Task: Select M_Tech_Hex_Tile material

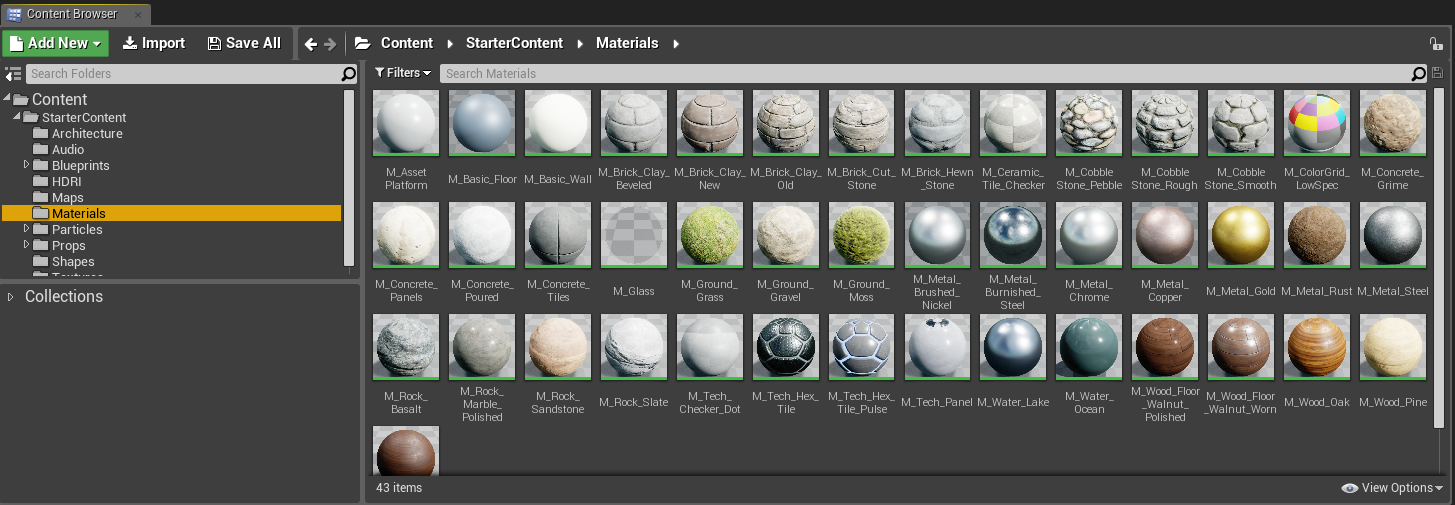Action: (x=786, y=365)
